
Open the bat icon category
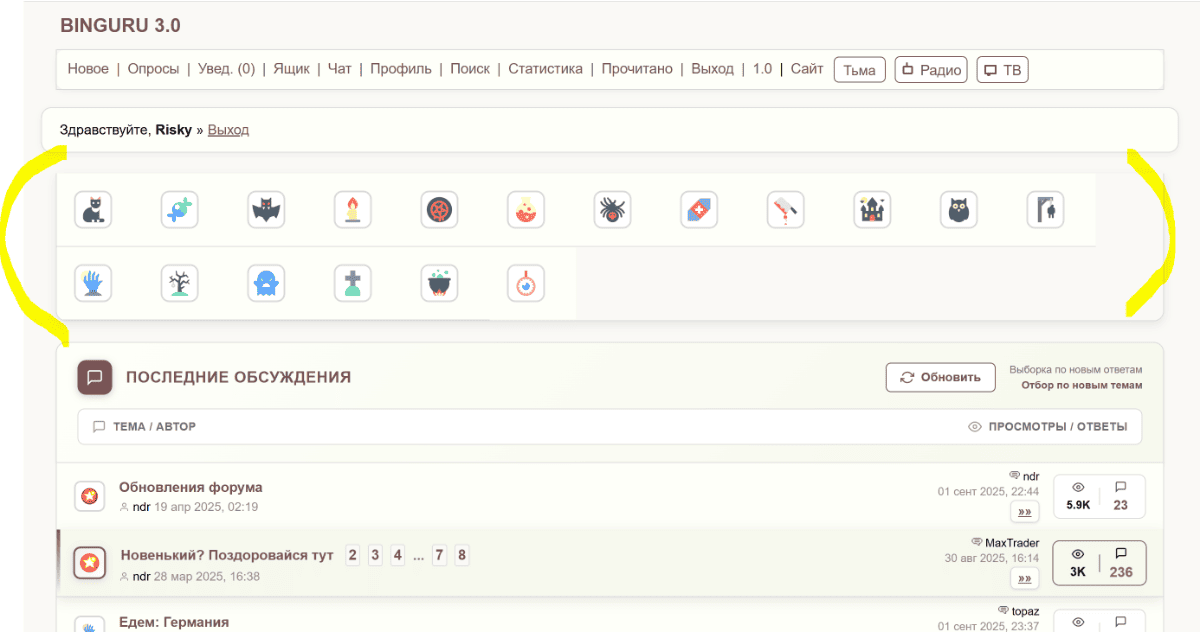[266, 210]
